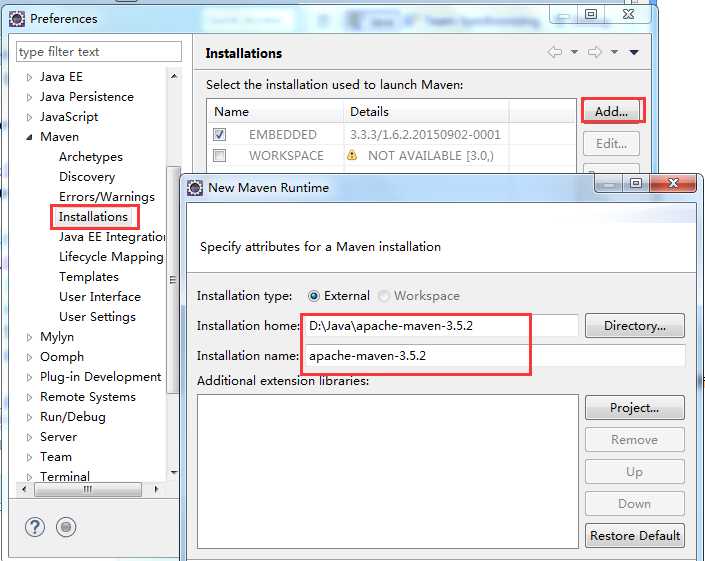The image size is (705, 561).
Task: Click the Up button
Action: (x=635, y=472)
